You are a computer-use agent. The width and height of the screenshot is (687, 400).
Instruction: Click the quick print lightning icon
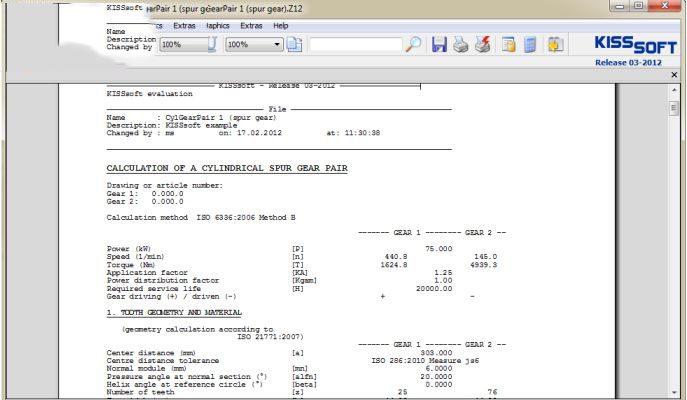point(482,44)
